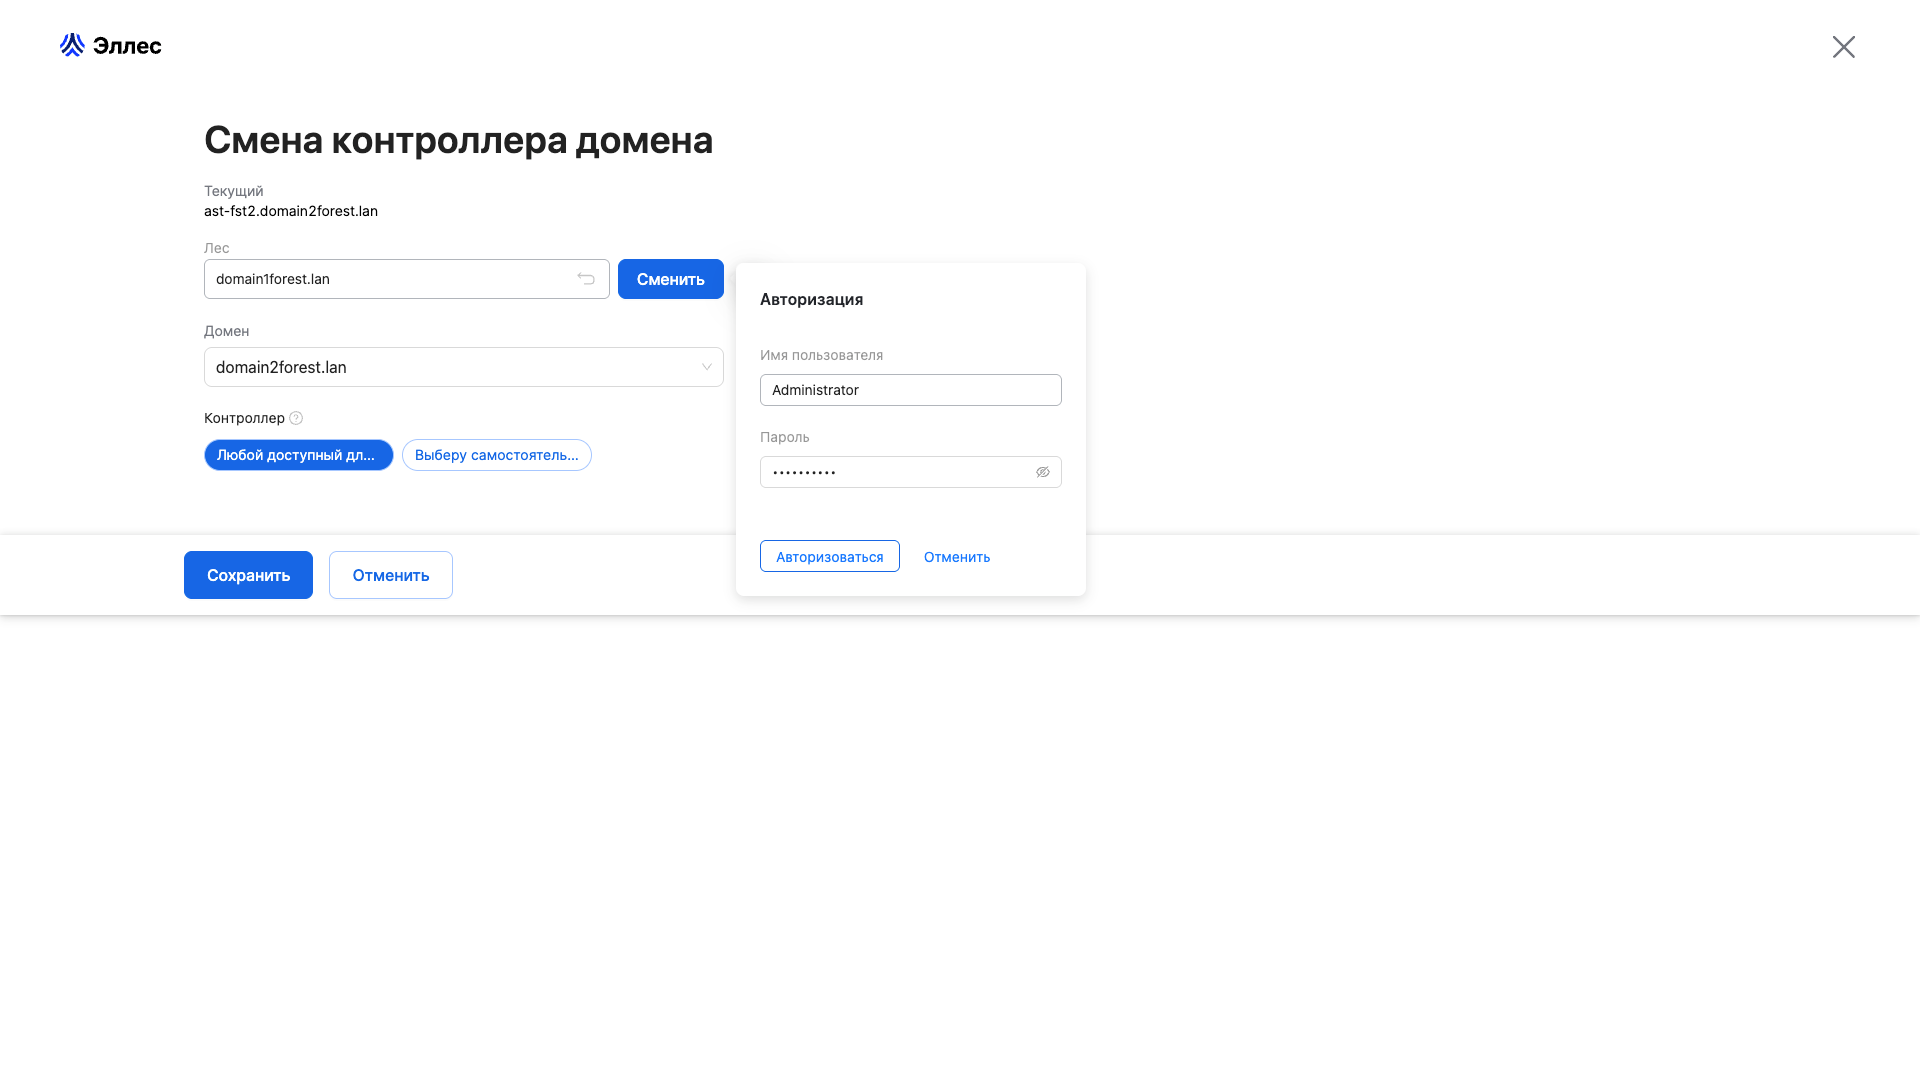
Task: Click the Эллес logo icon
Action: pos(72,45)
